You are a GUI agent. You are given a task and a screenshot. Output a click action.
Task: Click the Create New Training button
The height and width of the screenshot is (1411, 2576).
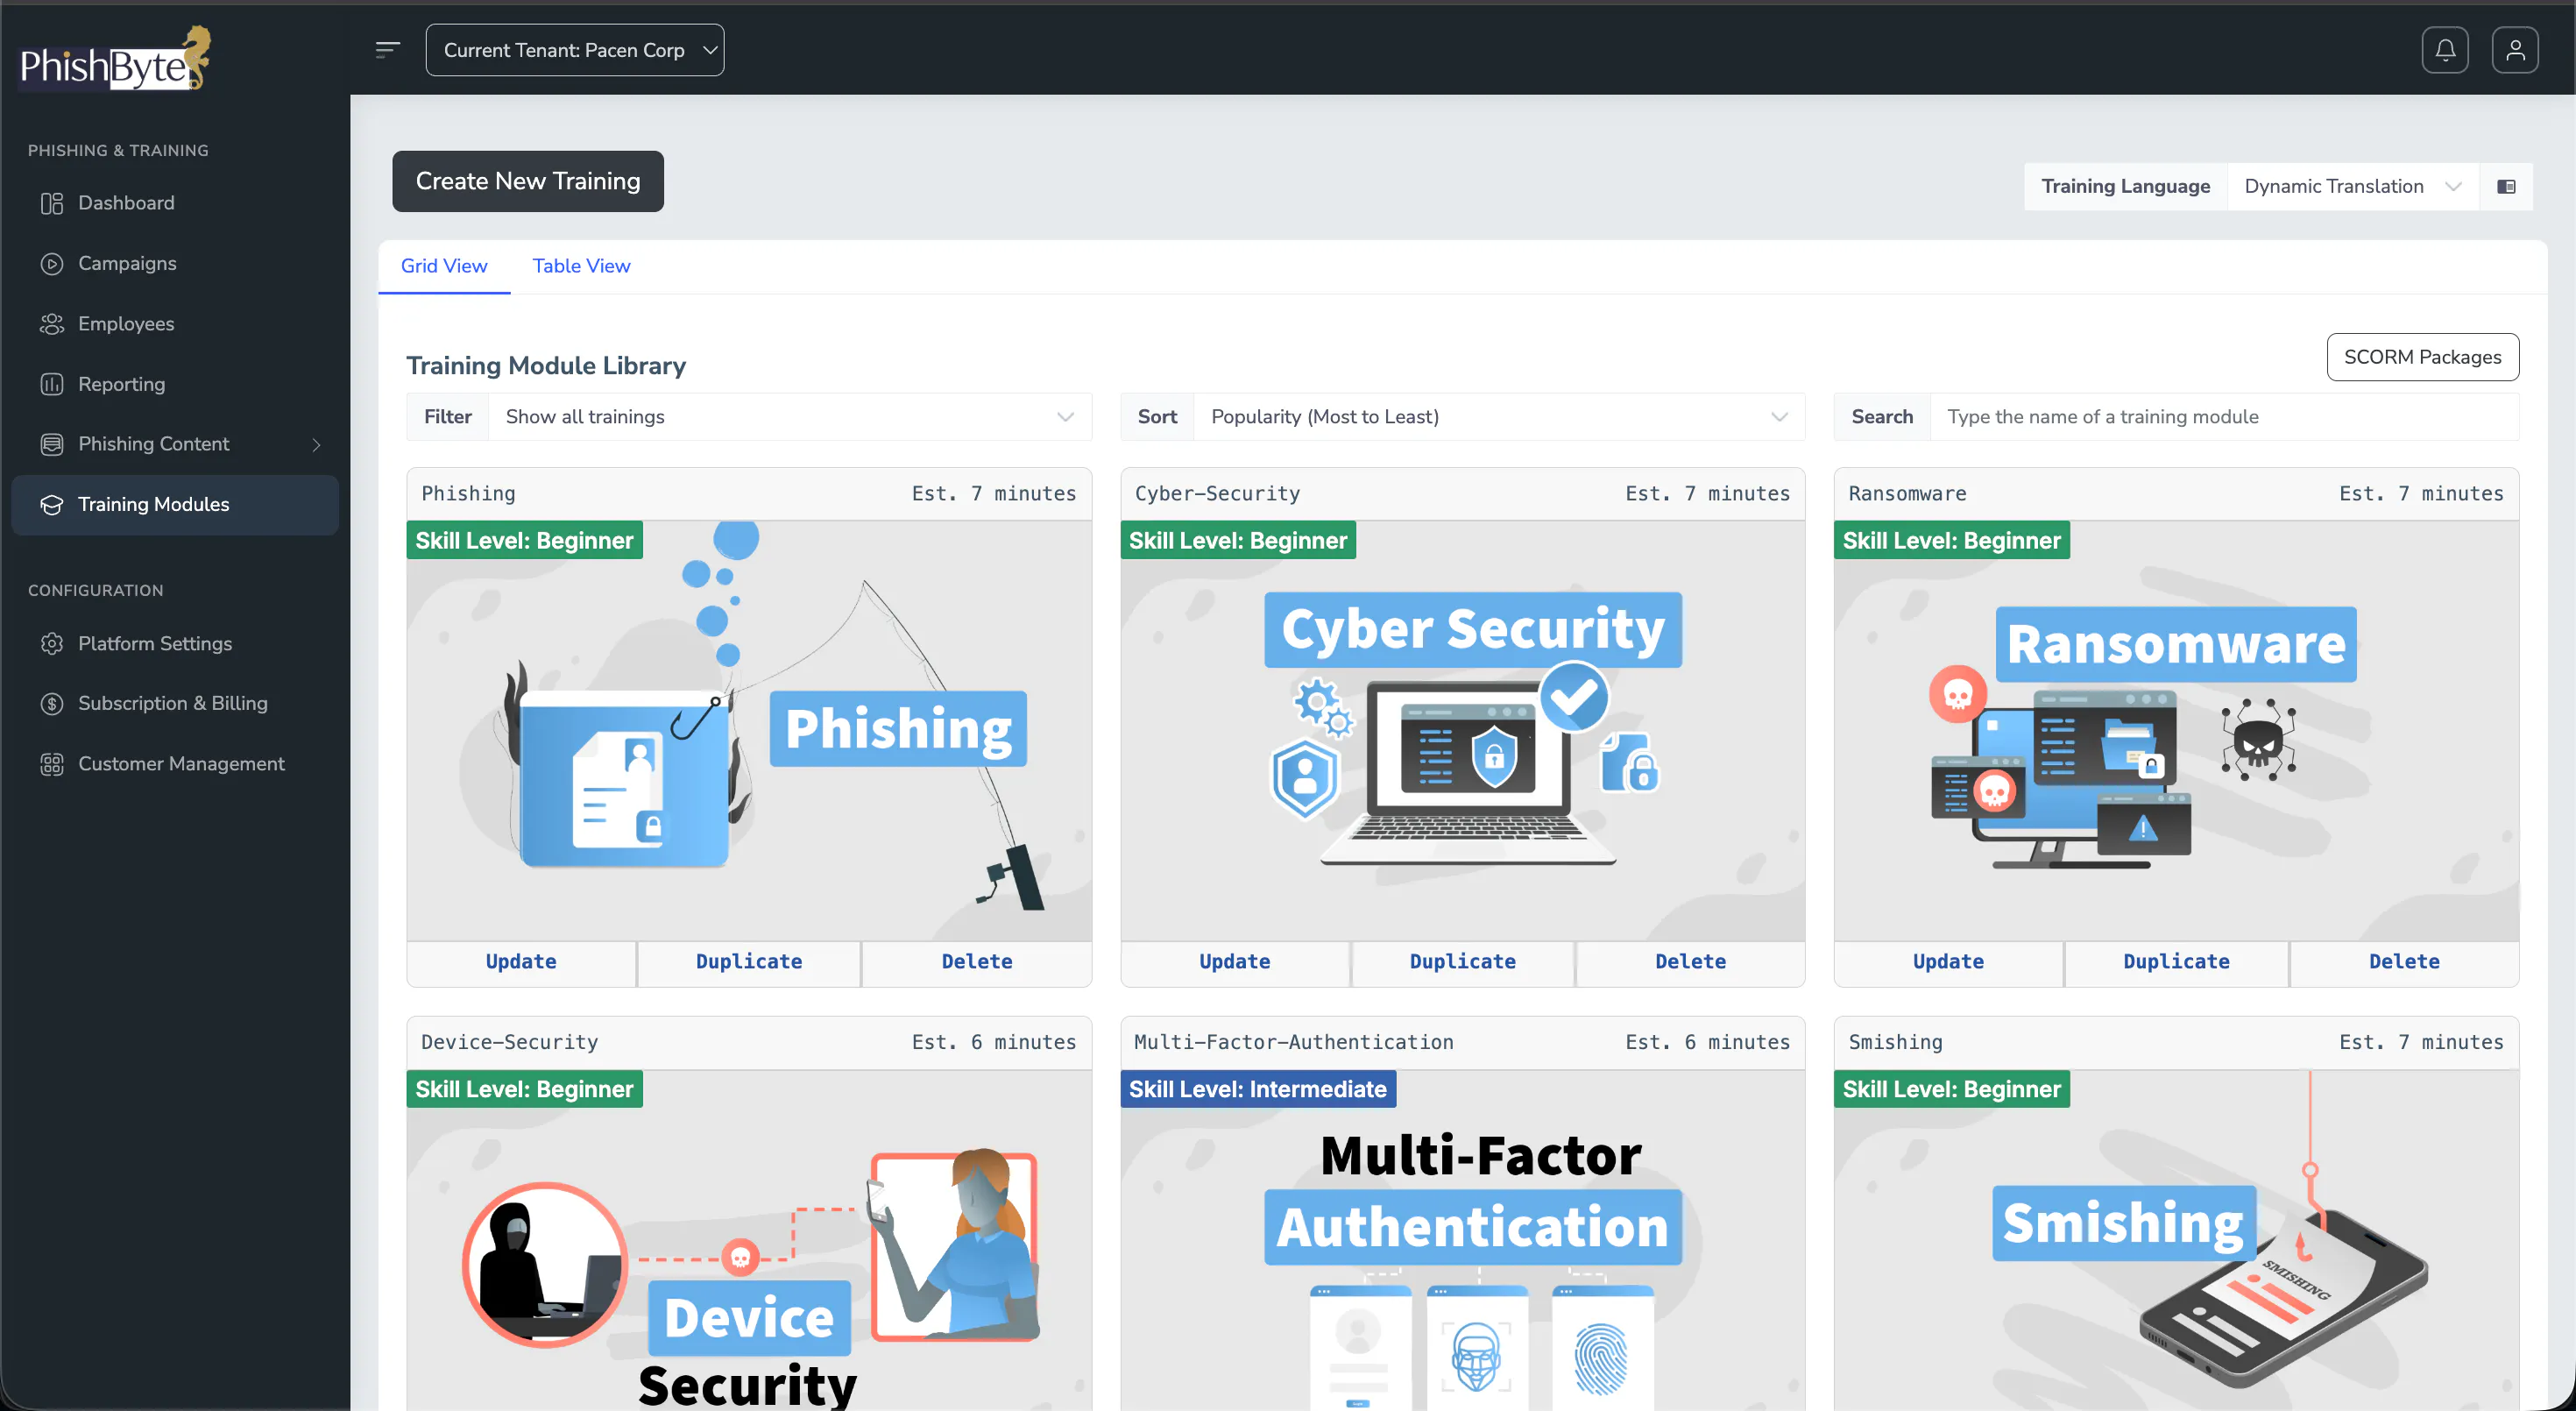(x=528, y=181)
